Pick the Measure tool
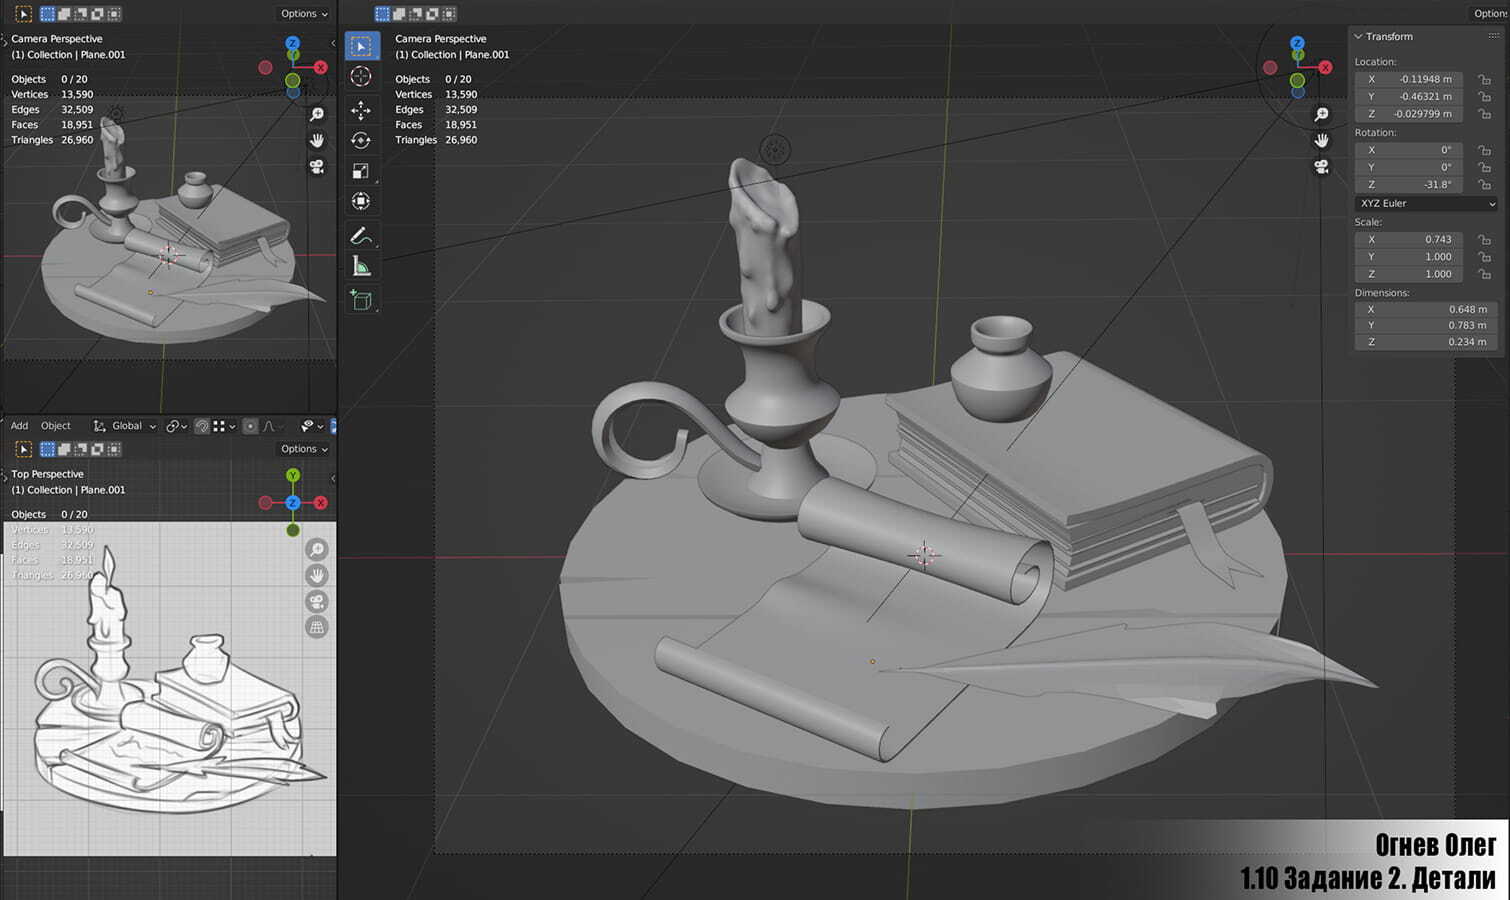Image resolution: width=1510 pixels, height=900 pixels. 361,266
